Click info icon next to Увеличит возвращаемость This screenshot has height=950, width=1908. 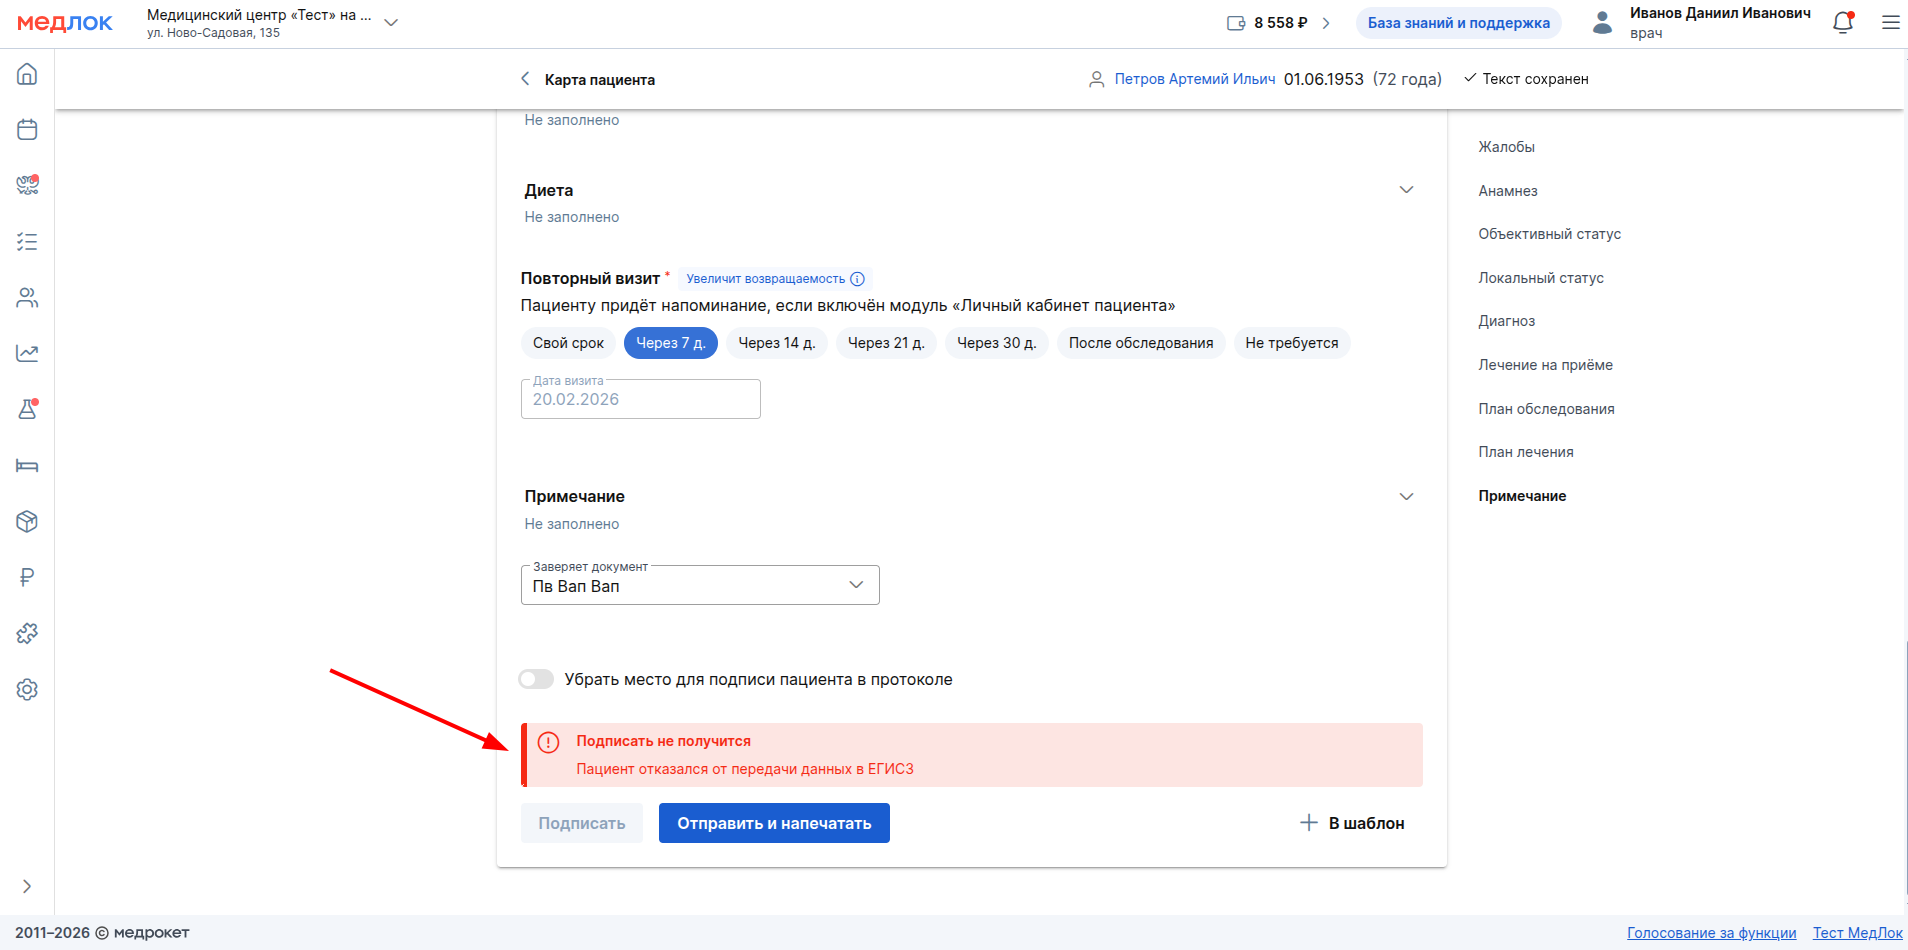click(x=857, y=279)
